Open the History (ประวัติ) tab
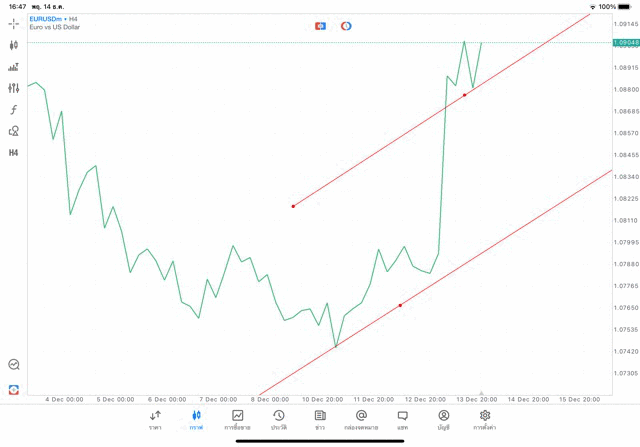640x447 pixels. click(x=278, y=419)
